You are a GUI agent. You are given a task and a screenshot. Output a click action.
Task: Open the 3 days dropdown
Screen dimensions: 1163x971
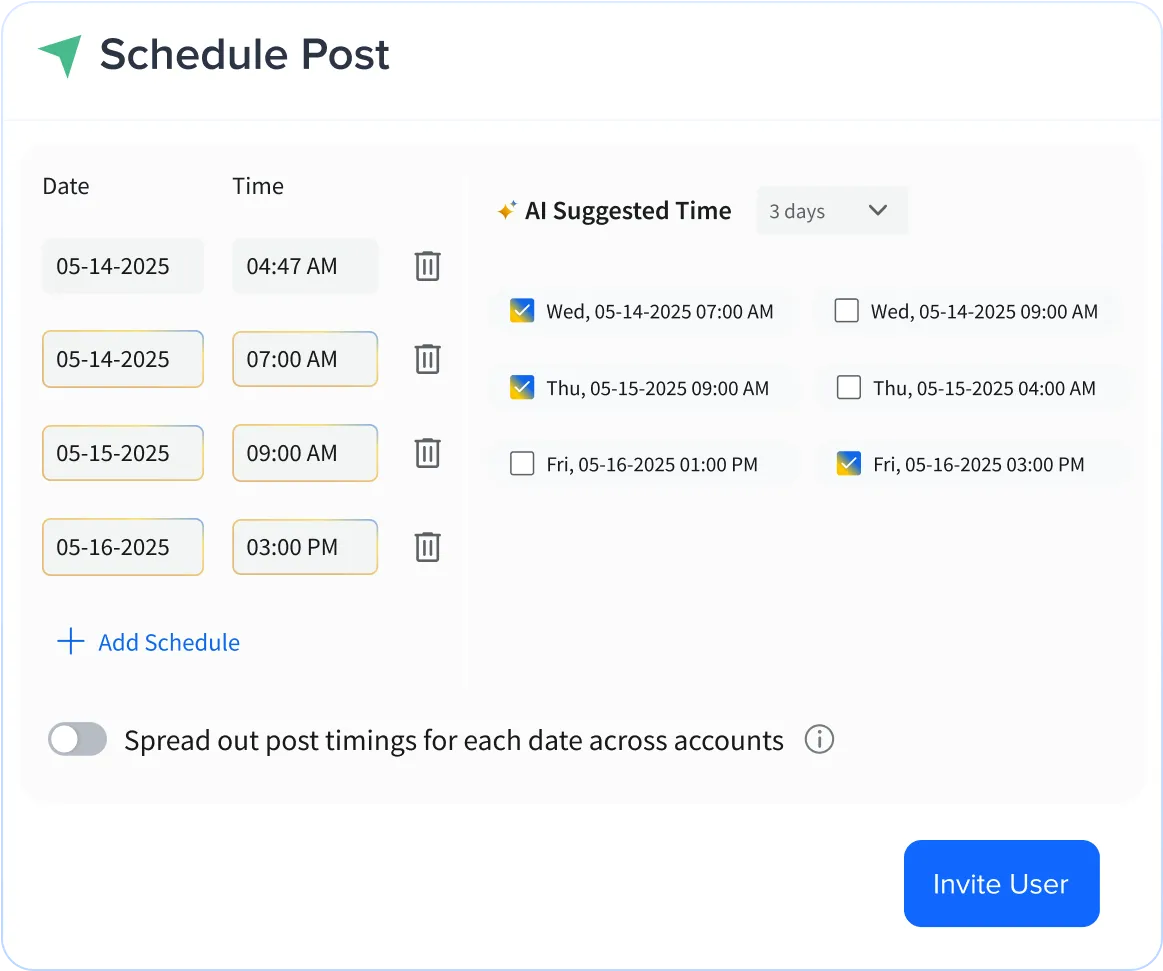tap(831, 211)
